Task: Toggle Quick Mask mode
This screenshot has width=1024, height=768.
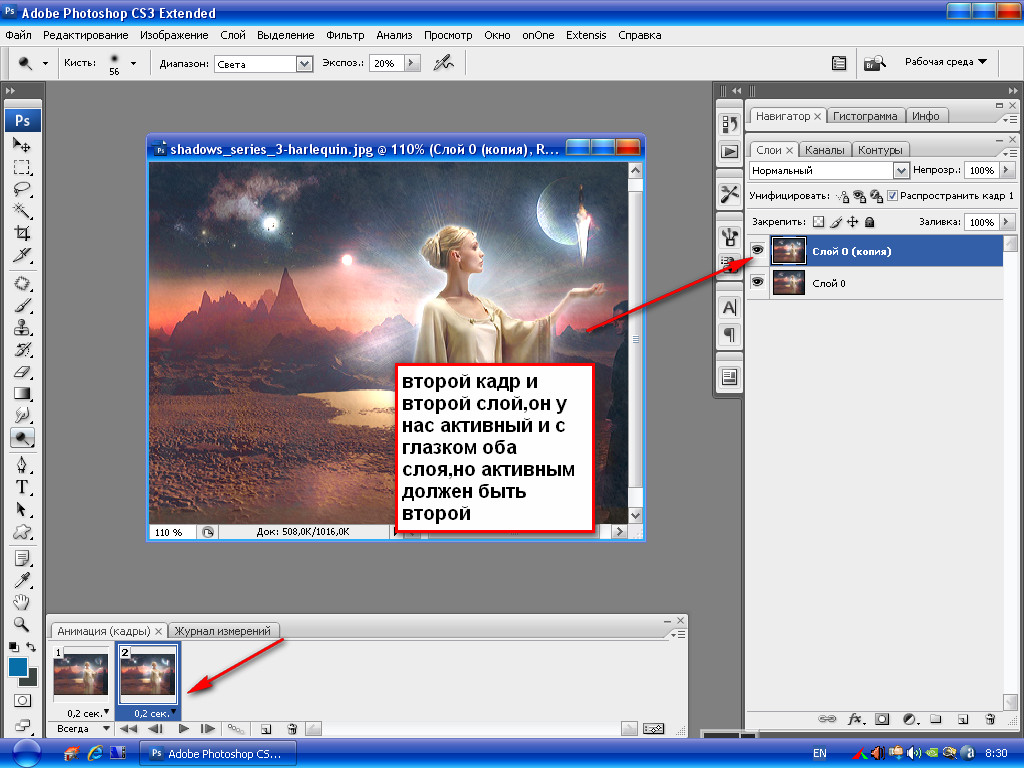Action: coord(22,700)
